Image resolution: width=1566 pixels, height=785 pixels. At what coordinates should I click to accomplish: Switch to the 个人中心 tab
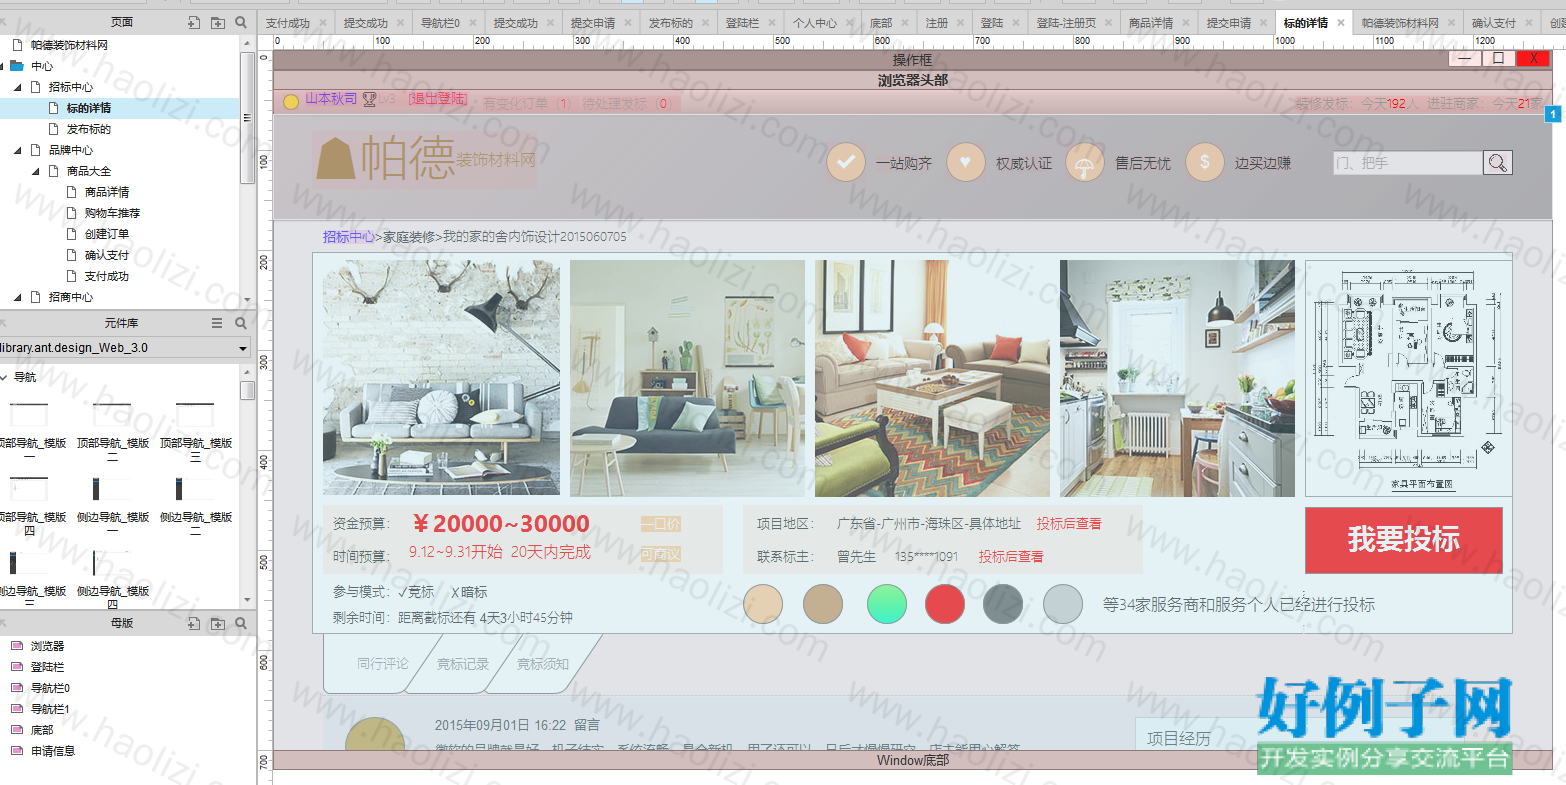(x=815, y=23)
